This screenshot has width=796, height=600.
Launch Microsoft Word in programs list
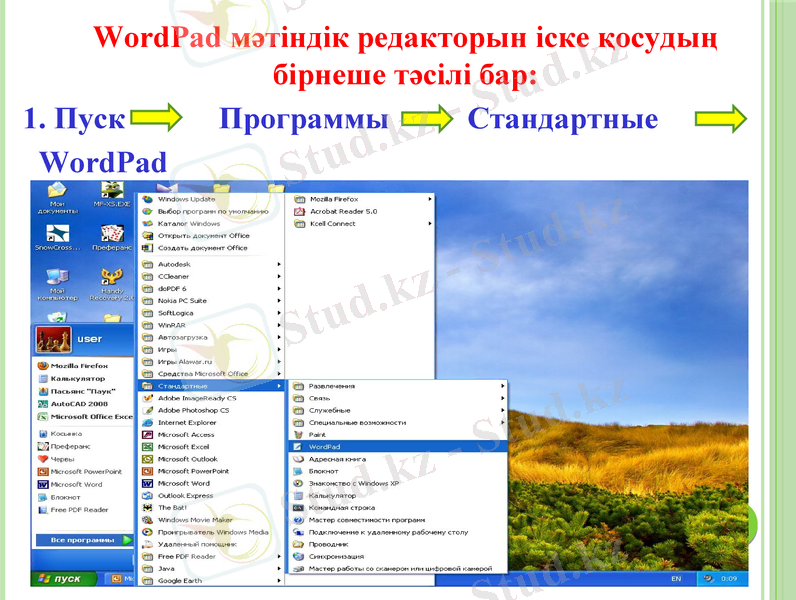(211, 483)
